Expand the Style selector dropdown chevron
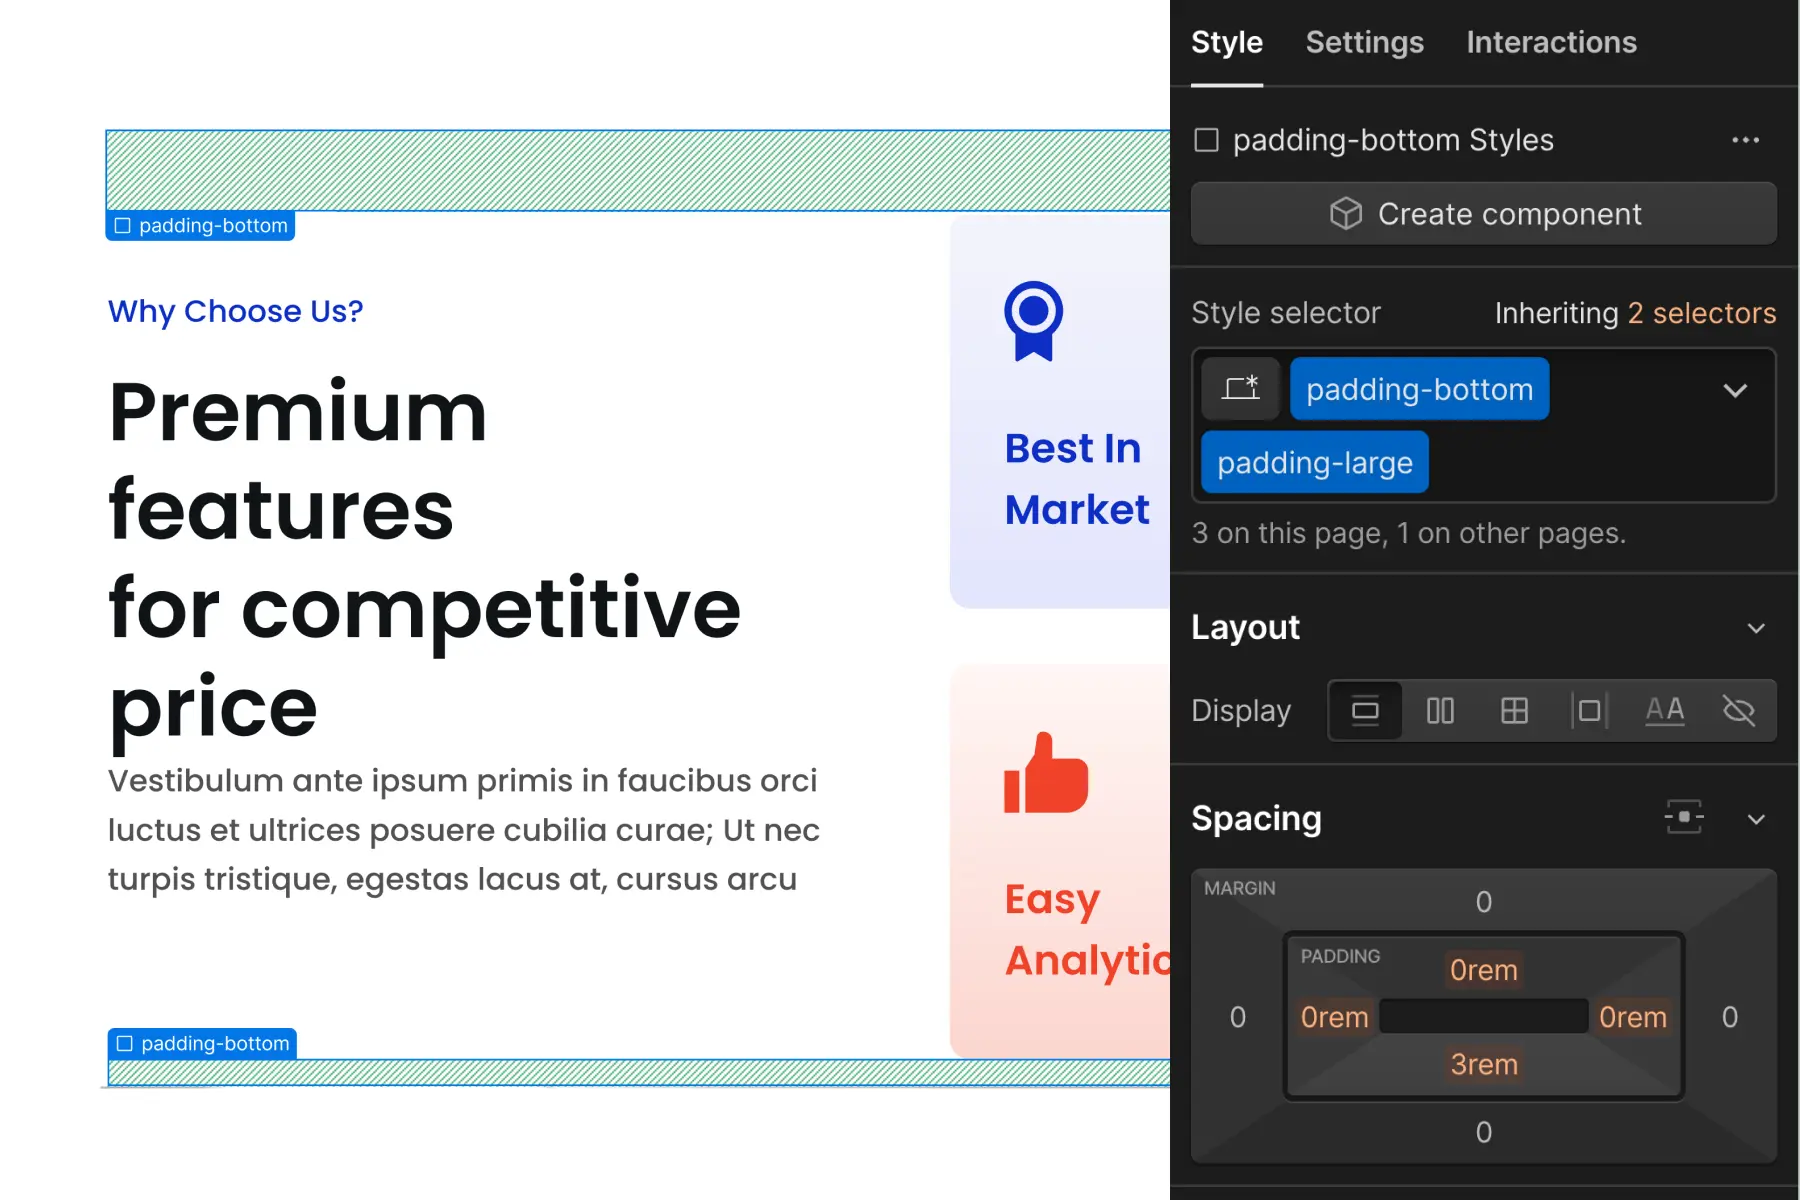Image resolution: width=1800 pixels, height=1200 pixels. [1737, 390]
